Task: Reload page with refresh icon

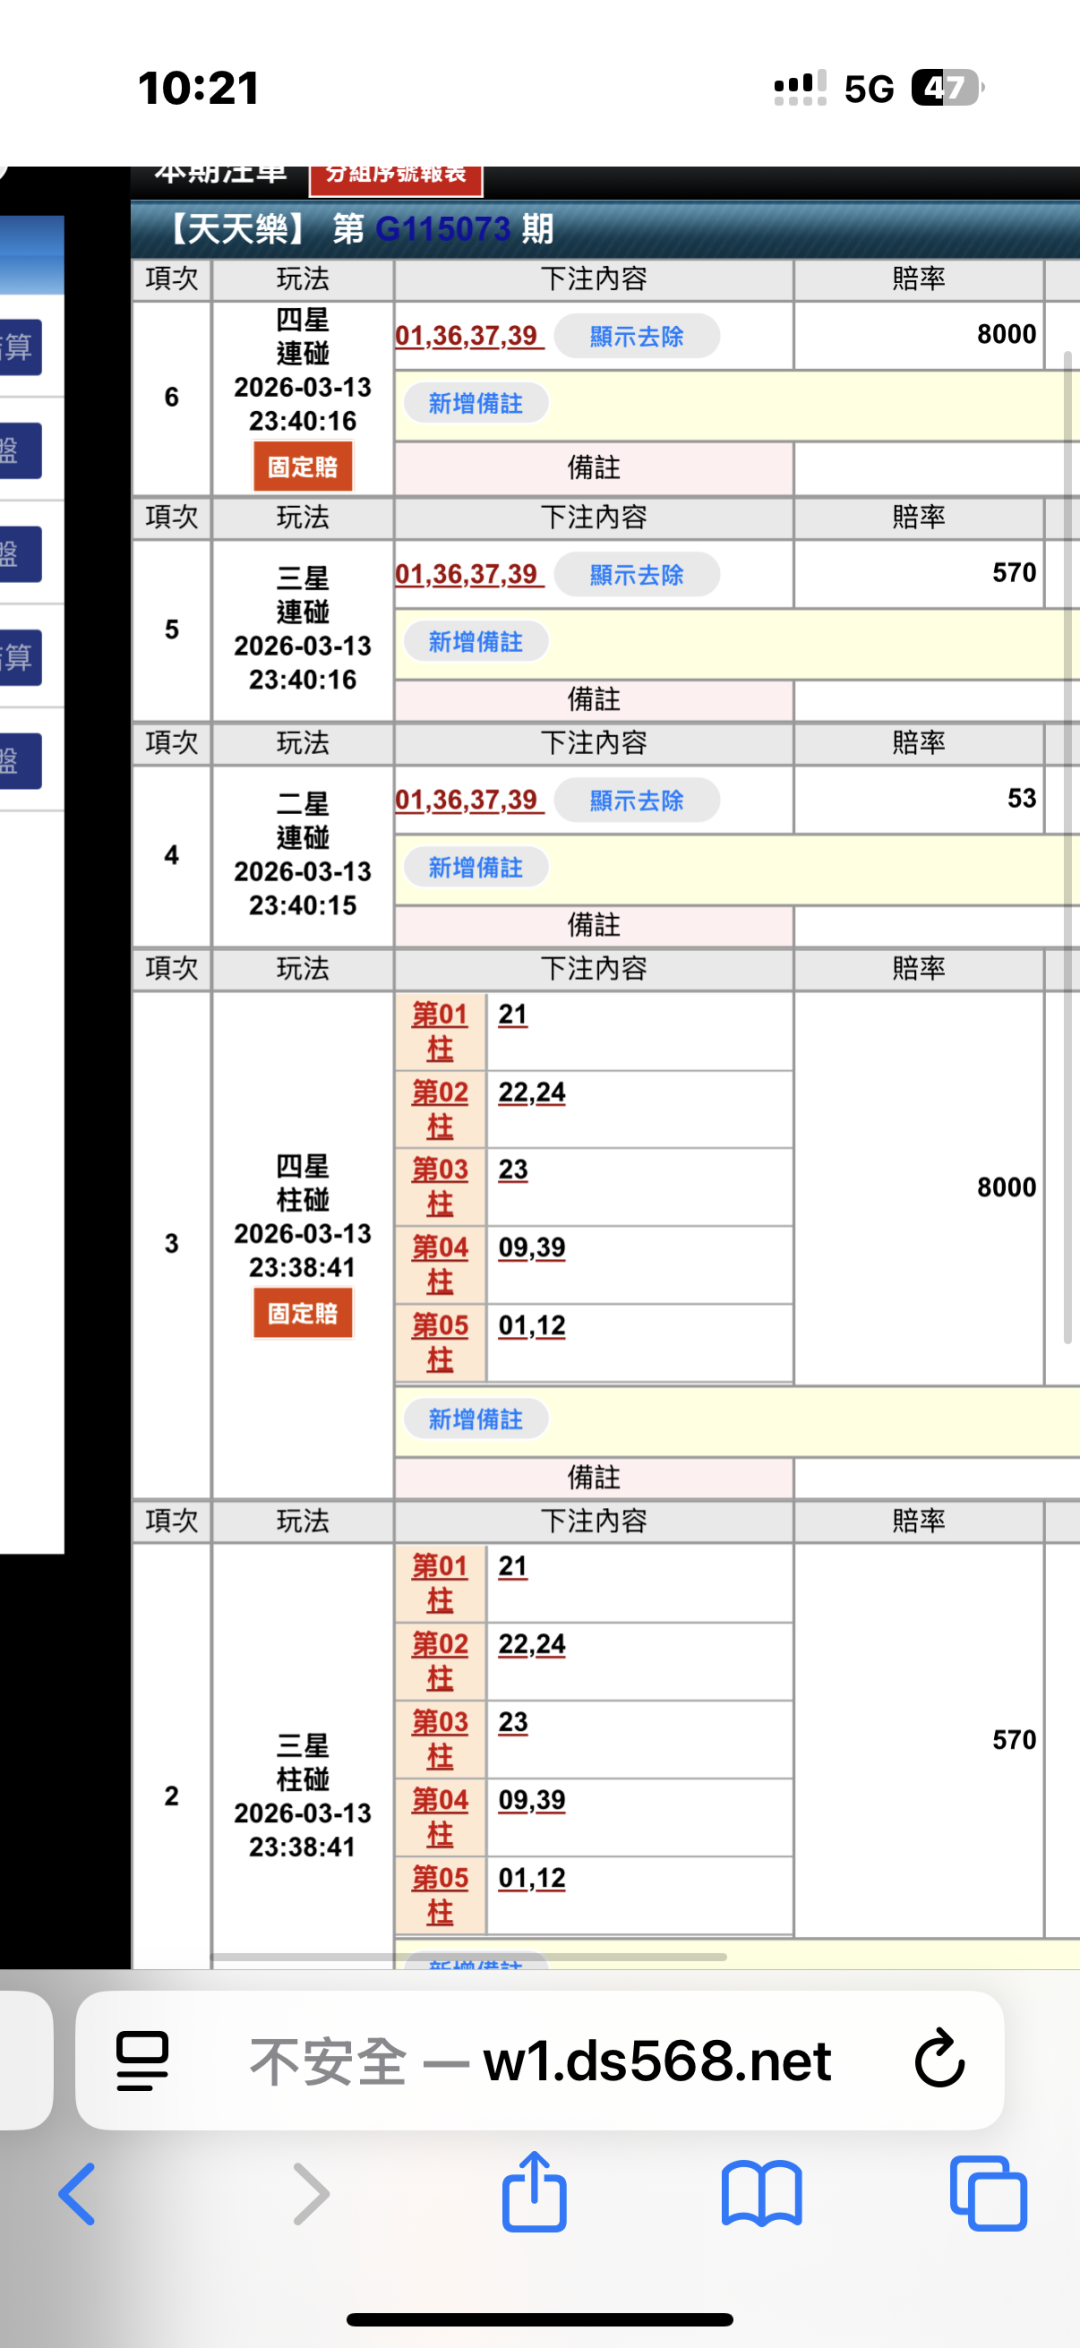Action: click(940, 2060)
